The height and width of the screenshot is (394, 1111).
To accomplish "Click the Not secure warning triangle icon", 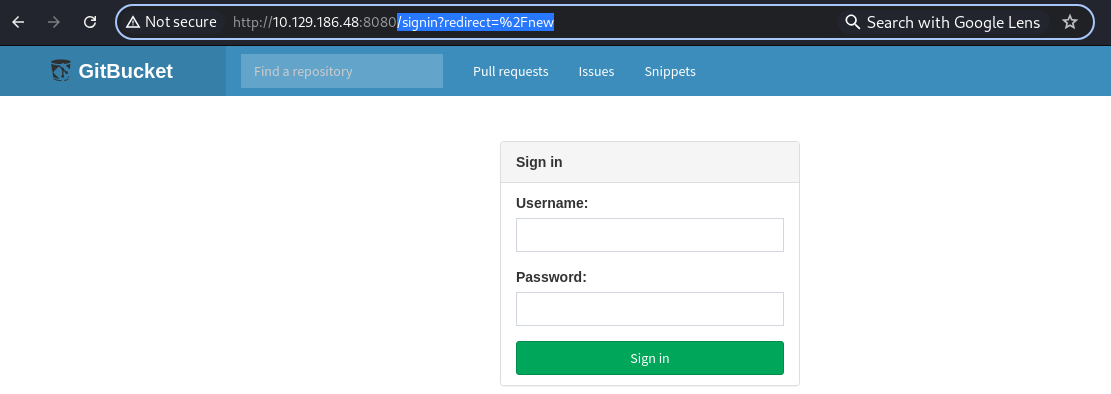I will 132,22.
